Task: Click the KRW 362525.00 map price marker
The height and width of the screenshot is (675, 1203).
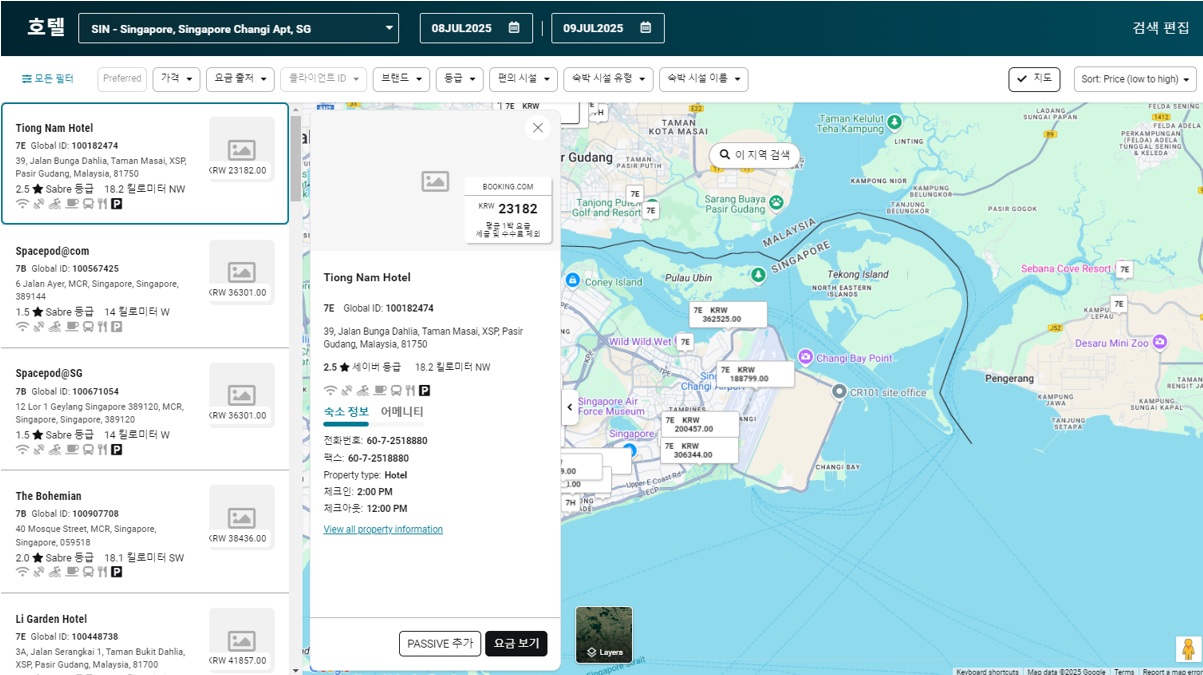Action: (x=727, y=314)
